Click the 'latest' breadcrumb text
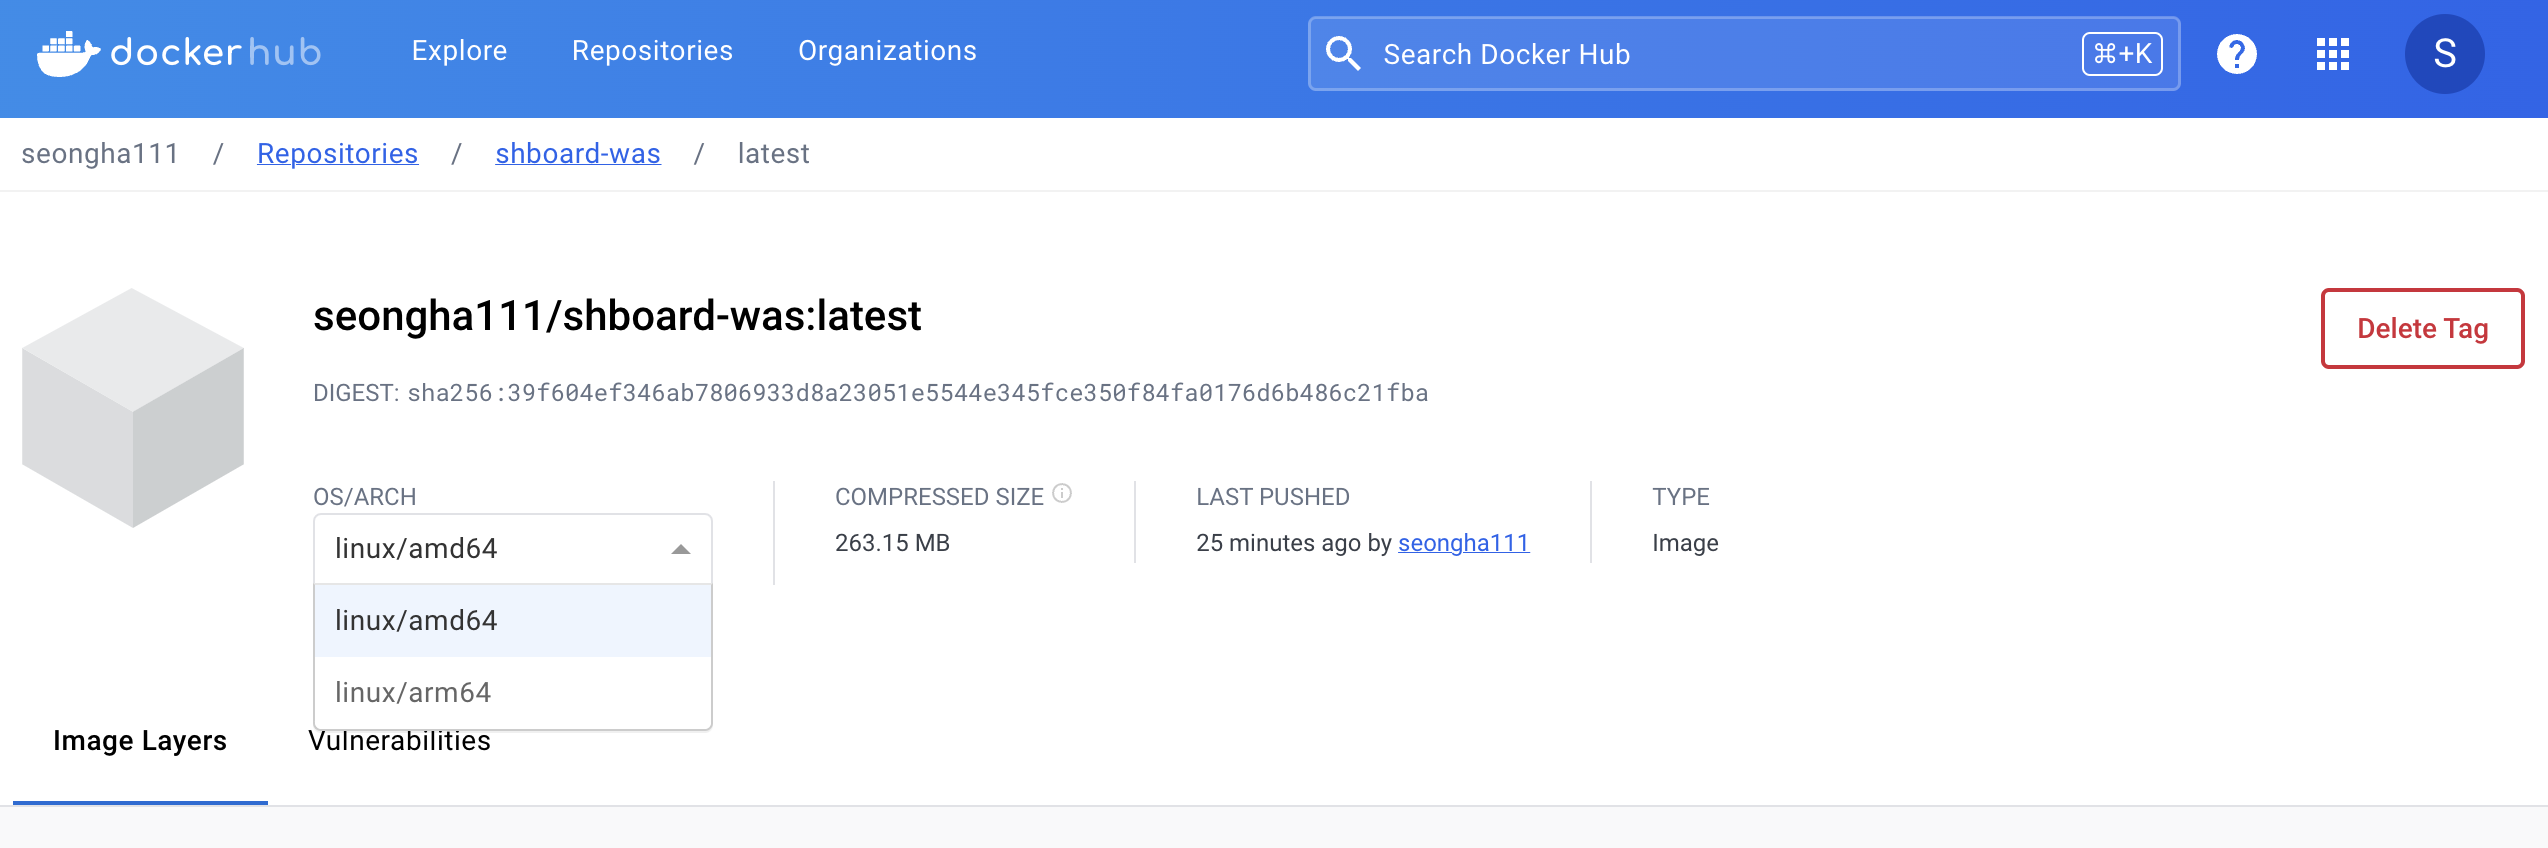 [773, 154]
